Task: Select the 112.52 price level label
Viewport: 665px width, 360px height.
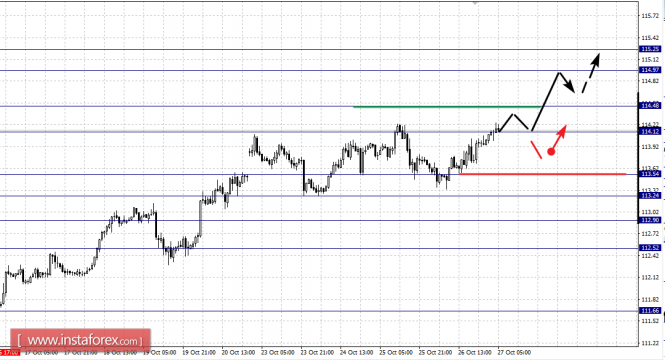Action: (x=650, y=248)
